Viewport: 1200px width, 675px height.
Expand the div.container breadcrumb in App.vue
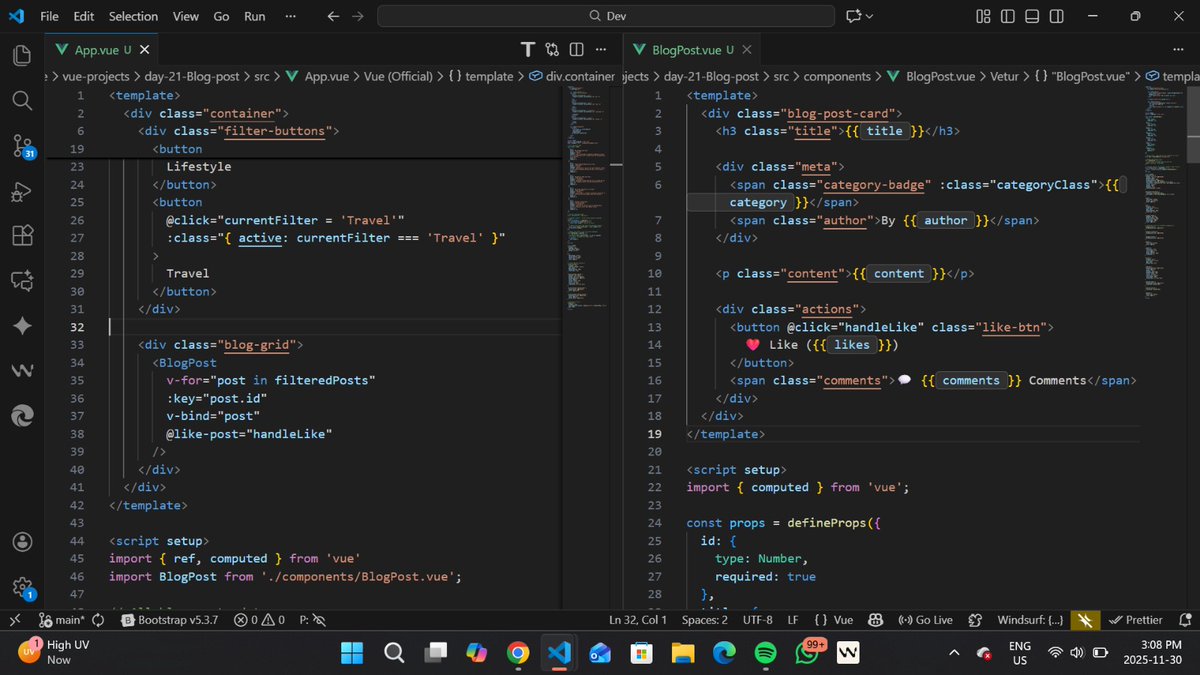[x=571, y=76]
